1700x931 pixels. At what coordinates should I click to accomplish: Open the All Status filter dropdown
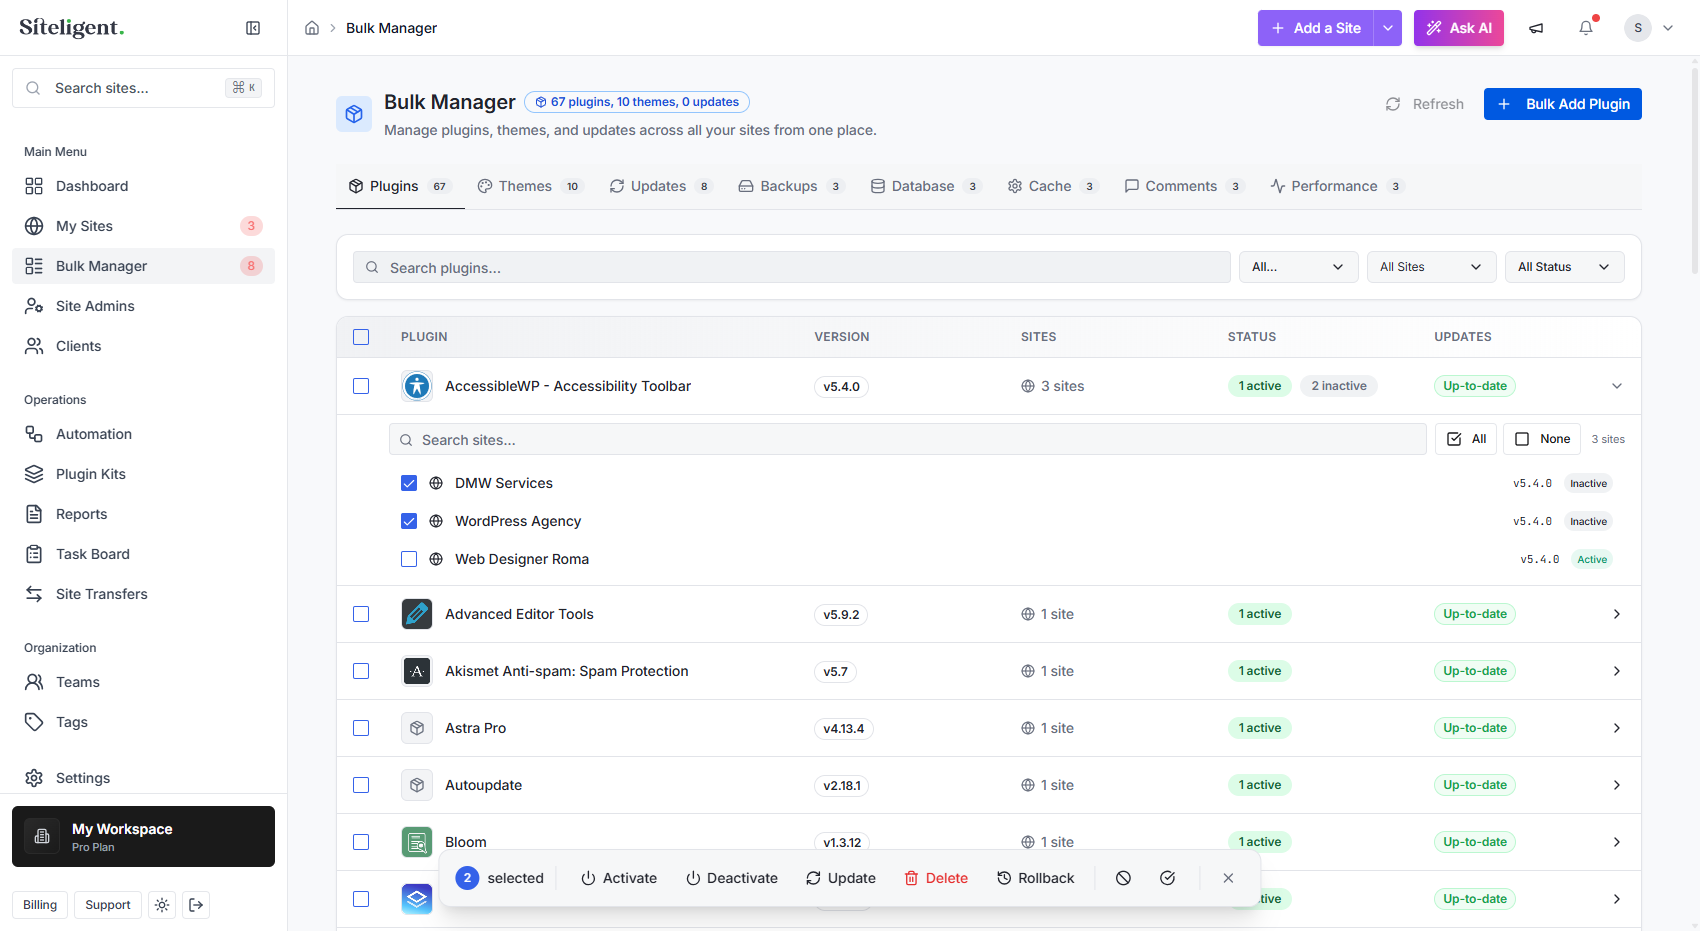pyautogui.click(x=1565, y=267)
